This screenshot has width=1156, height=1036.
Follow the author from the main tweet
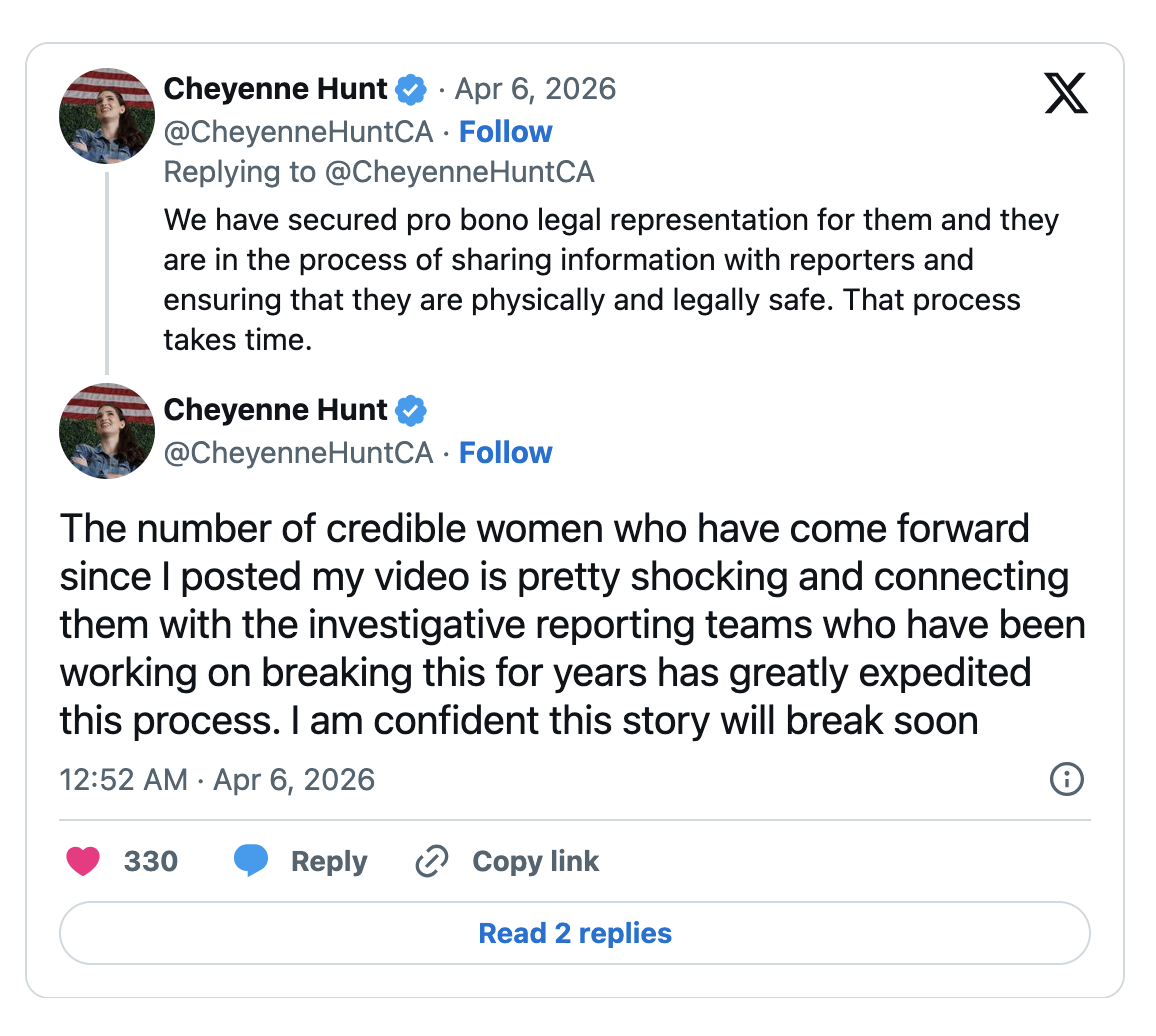tap(505, 453)
